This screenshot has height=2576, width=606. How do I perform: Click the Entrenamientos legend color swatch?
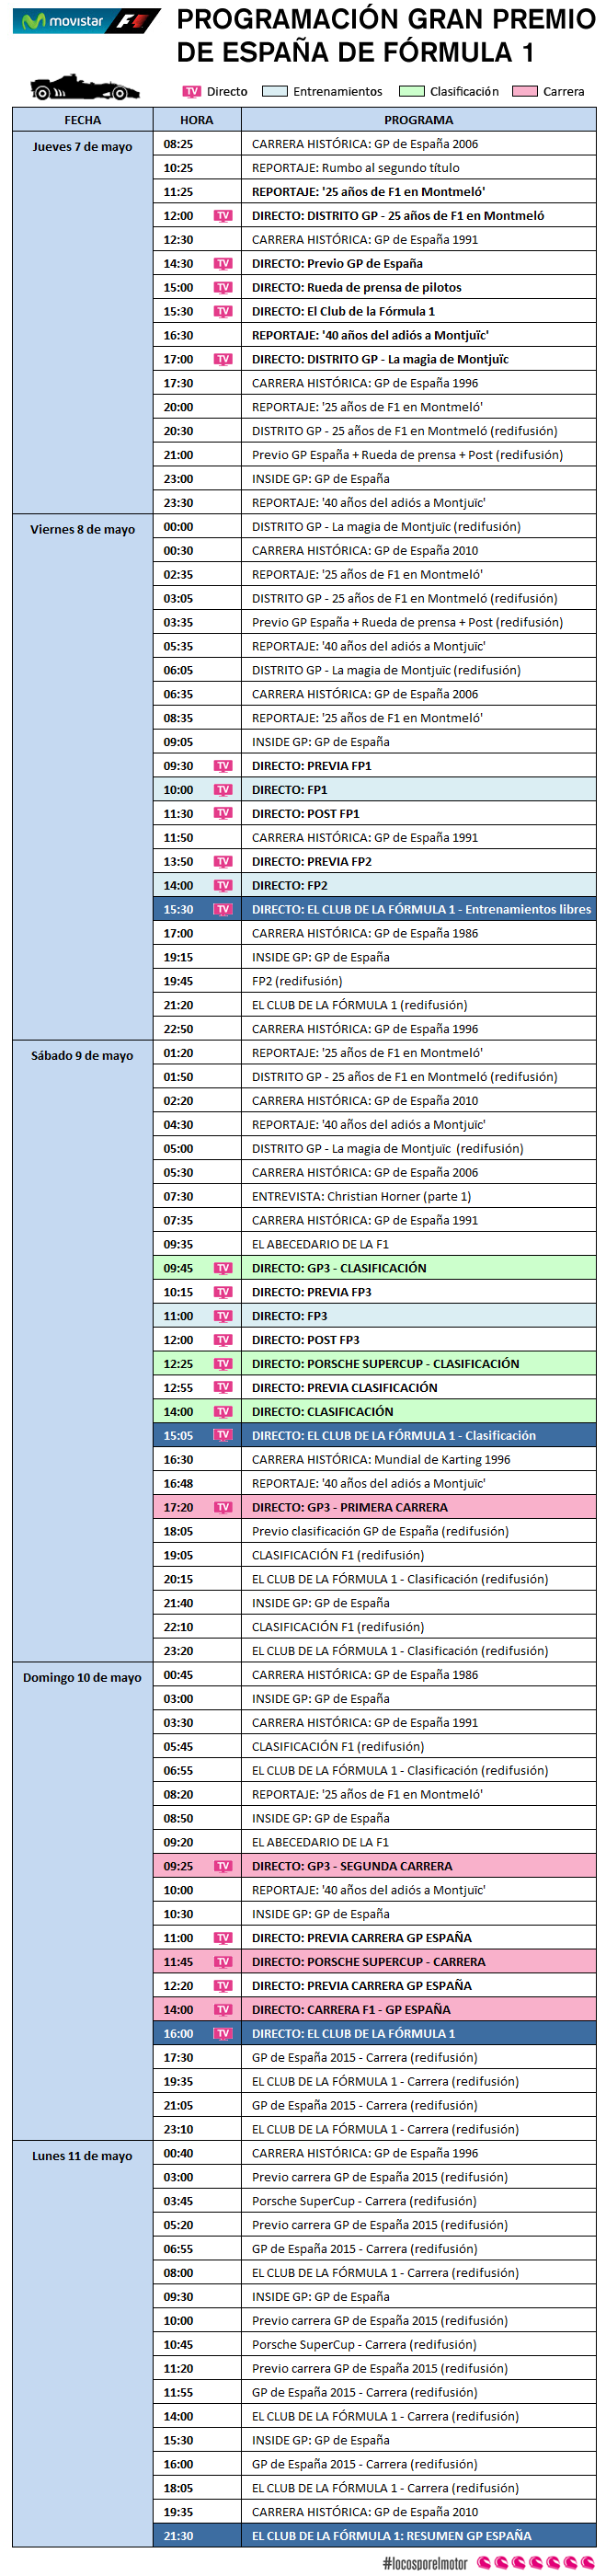pos(274,91)
